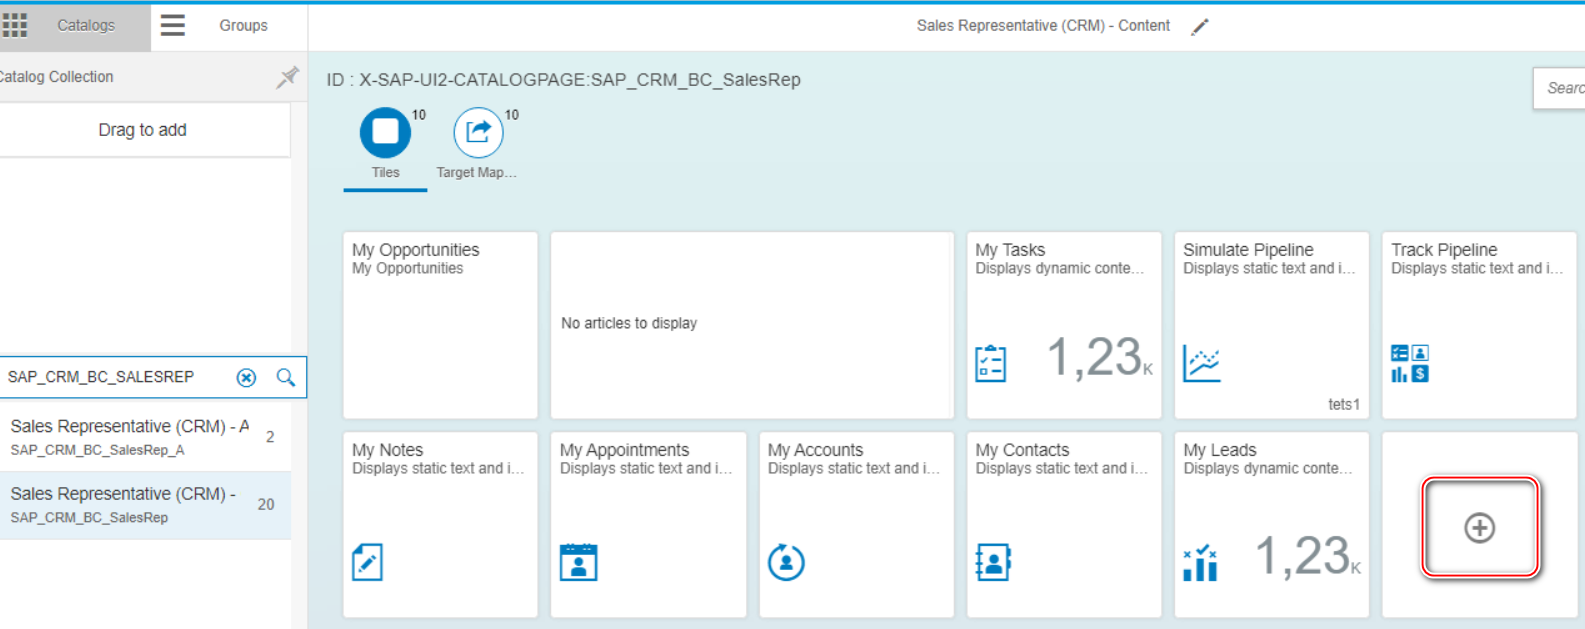This screenshot has height=629, width=1585.
Task: Click the magnifier search icon
Action: [286, 377]
